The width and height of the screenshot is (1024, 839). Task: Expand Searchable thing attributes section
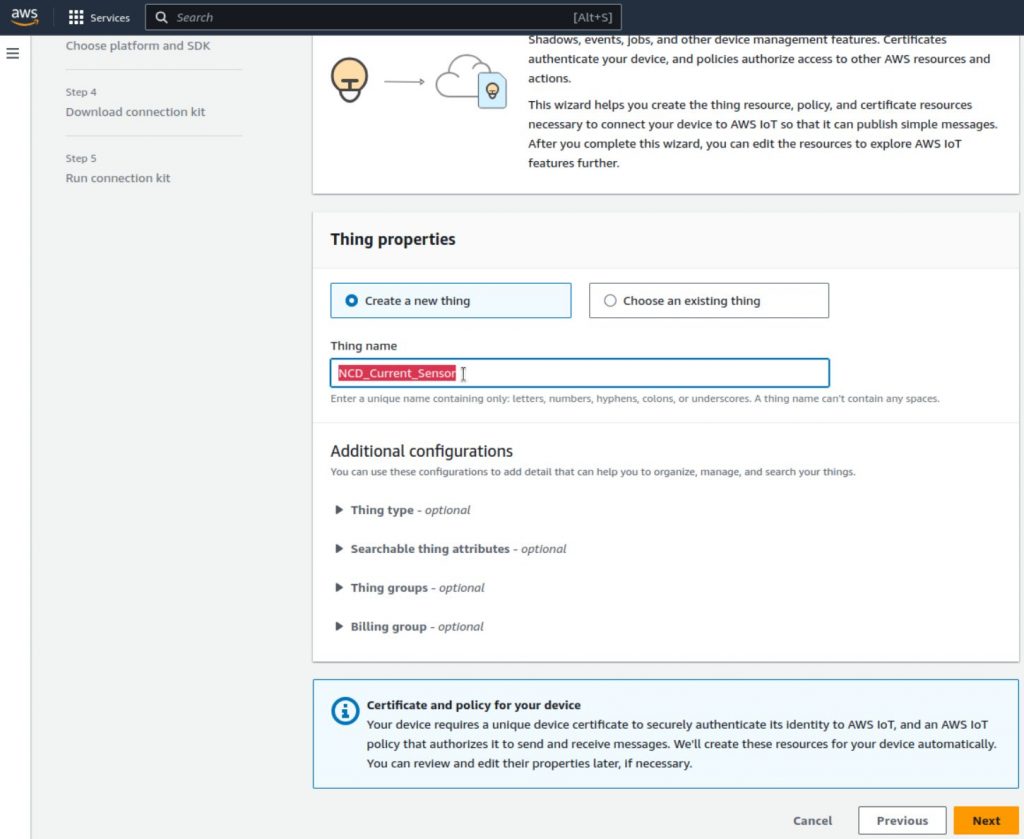coord(340,549)
